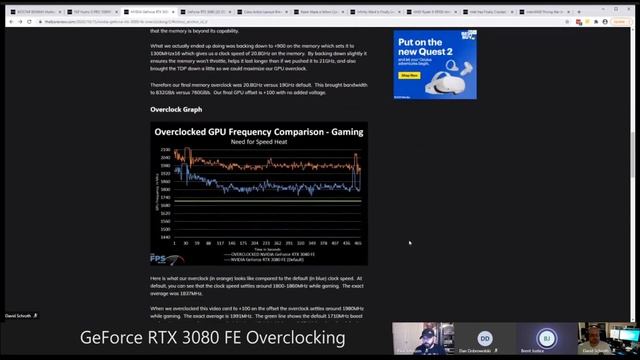Image resolution: width=640 pixels, height=360 pixels.
Task: Select the DD participant avatar tile
Action: pyautogui.click(x=485, y=338)
